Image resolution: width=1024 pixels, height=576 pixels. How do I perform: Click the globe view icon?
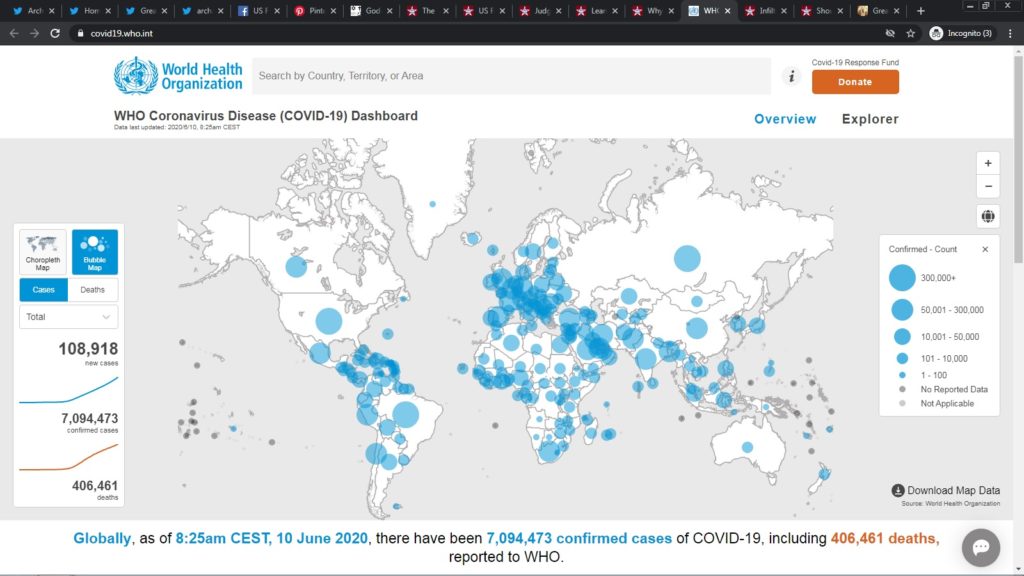coord(988,217)
